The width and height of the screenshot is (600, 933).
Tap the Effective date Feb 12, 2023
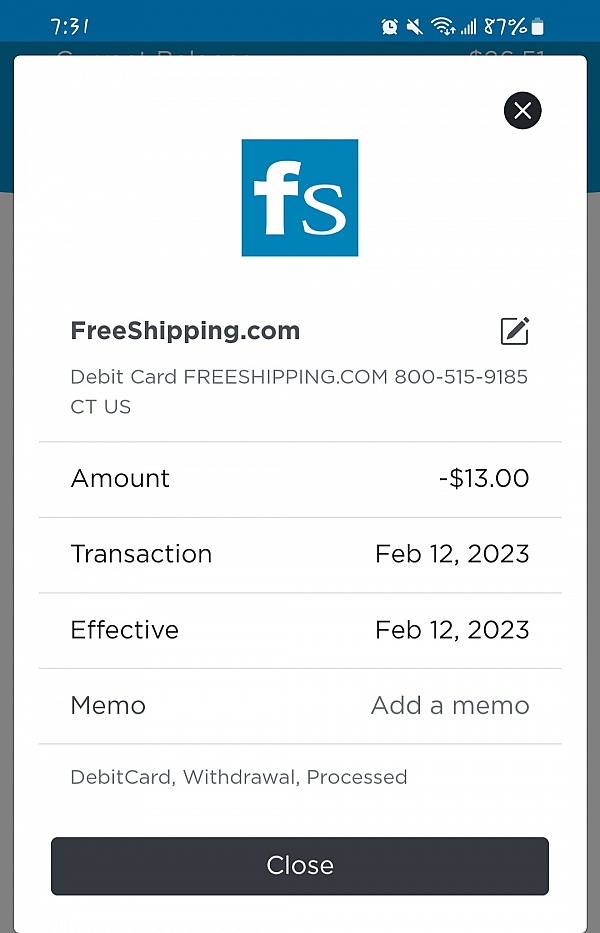tap(452, 630)
